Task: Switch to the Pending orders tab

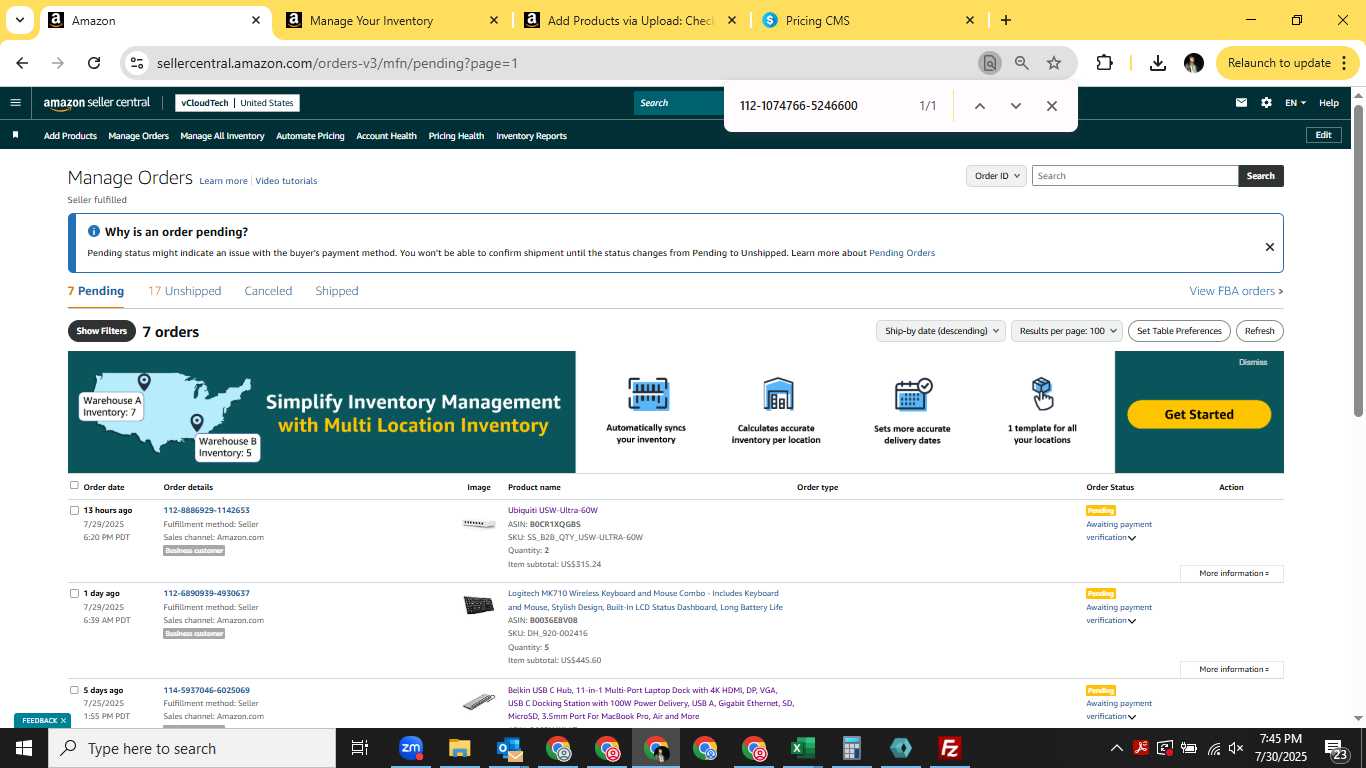Action: (x=96, y=291)
